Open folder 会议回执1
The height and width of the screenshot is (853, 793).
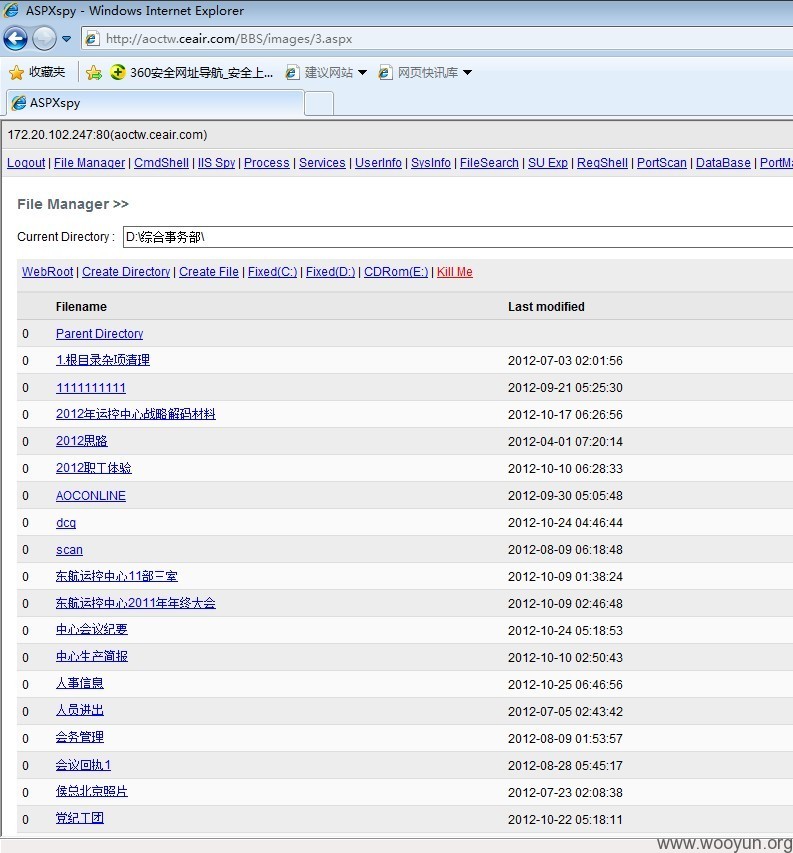(83, 765)
